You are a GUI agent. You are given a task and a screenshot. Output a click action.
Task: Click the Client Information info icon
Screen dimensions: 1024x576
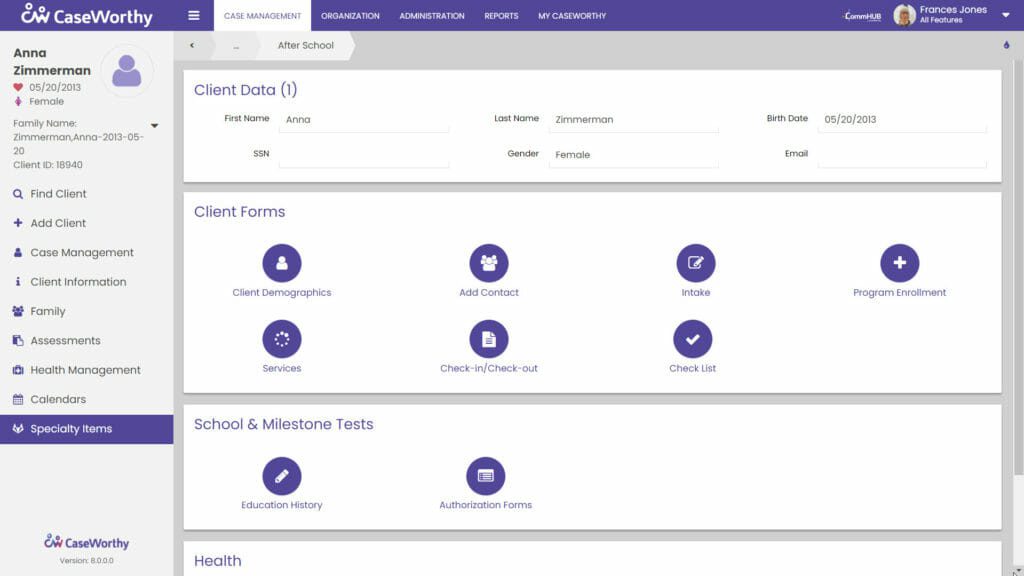coord(18,281)
